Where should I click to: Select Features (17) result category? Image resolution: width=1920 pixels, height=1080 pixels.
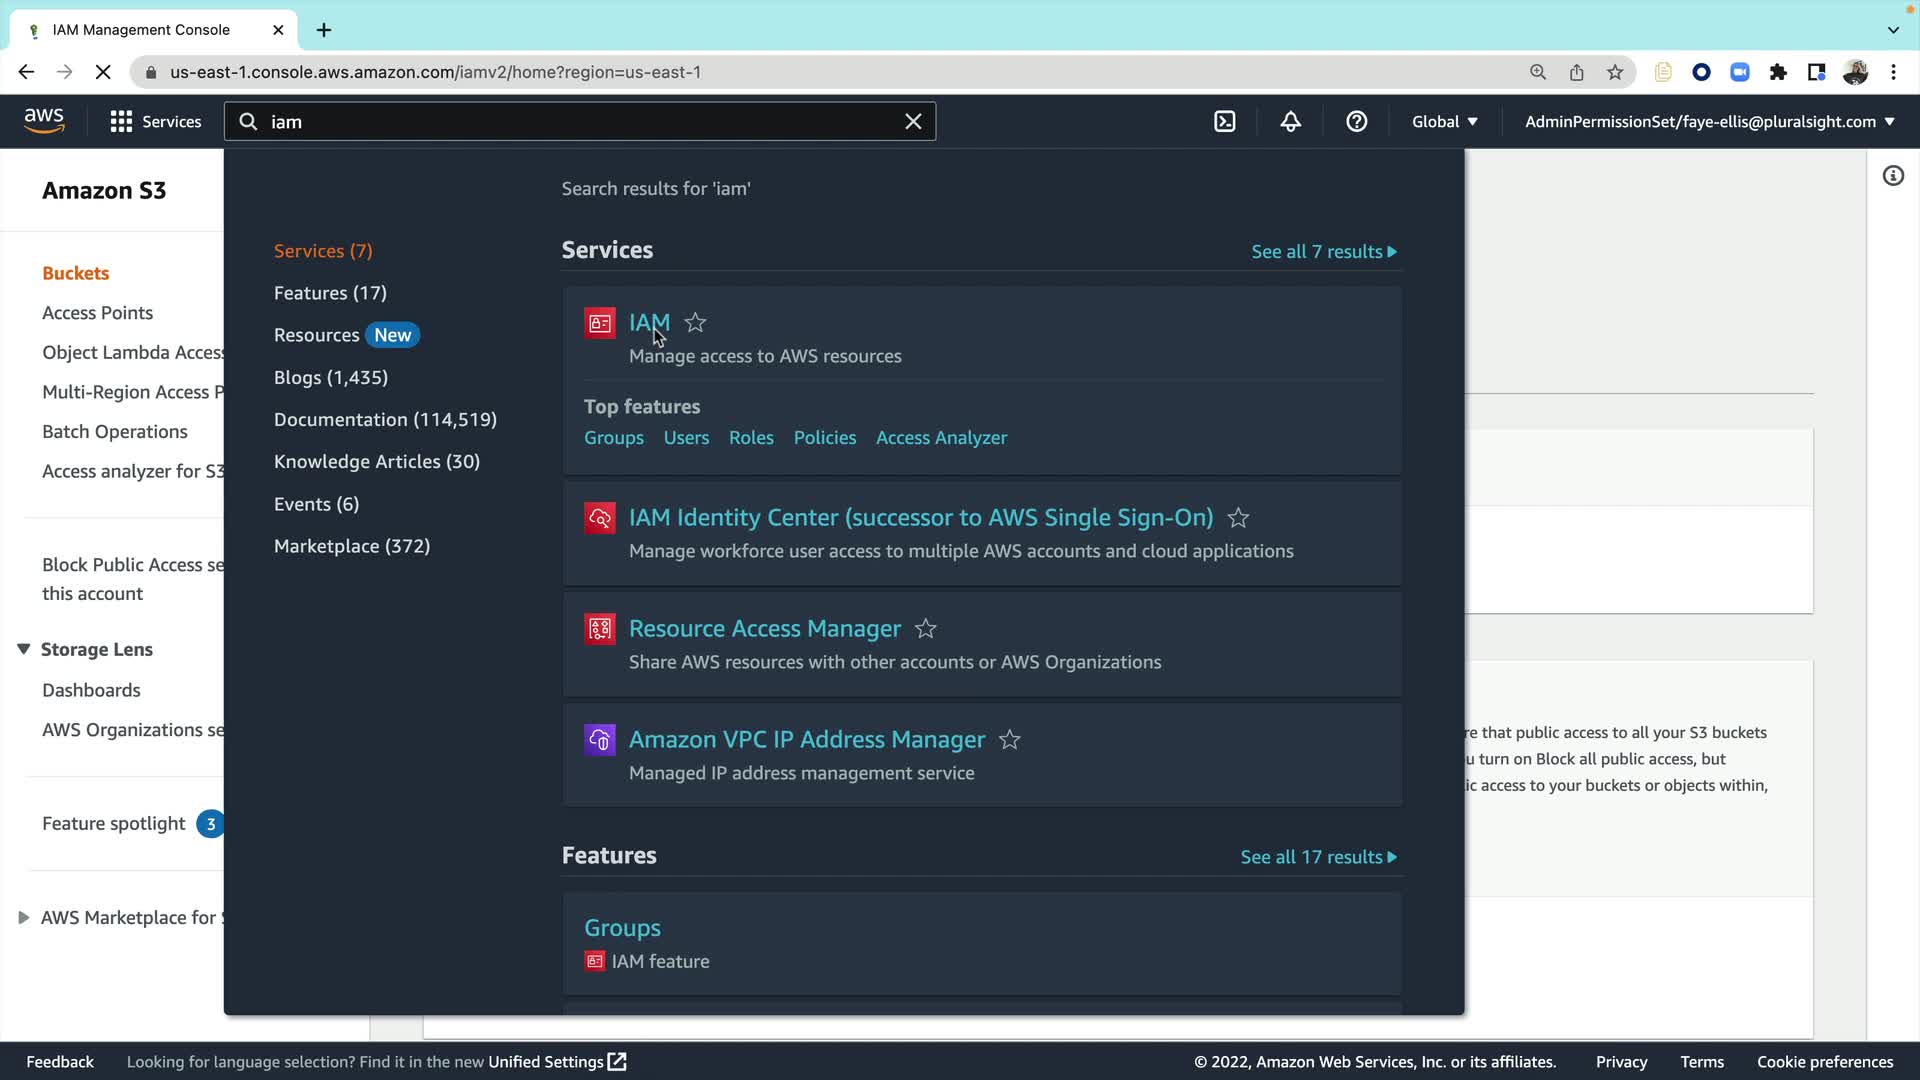coord(330,293)
